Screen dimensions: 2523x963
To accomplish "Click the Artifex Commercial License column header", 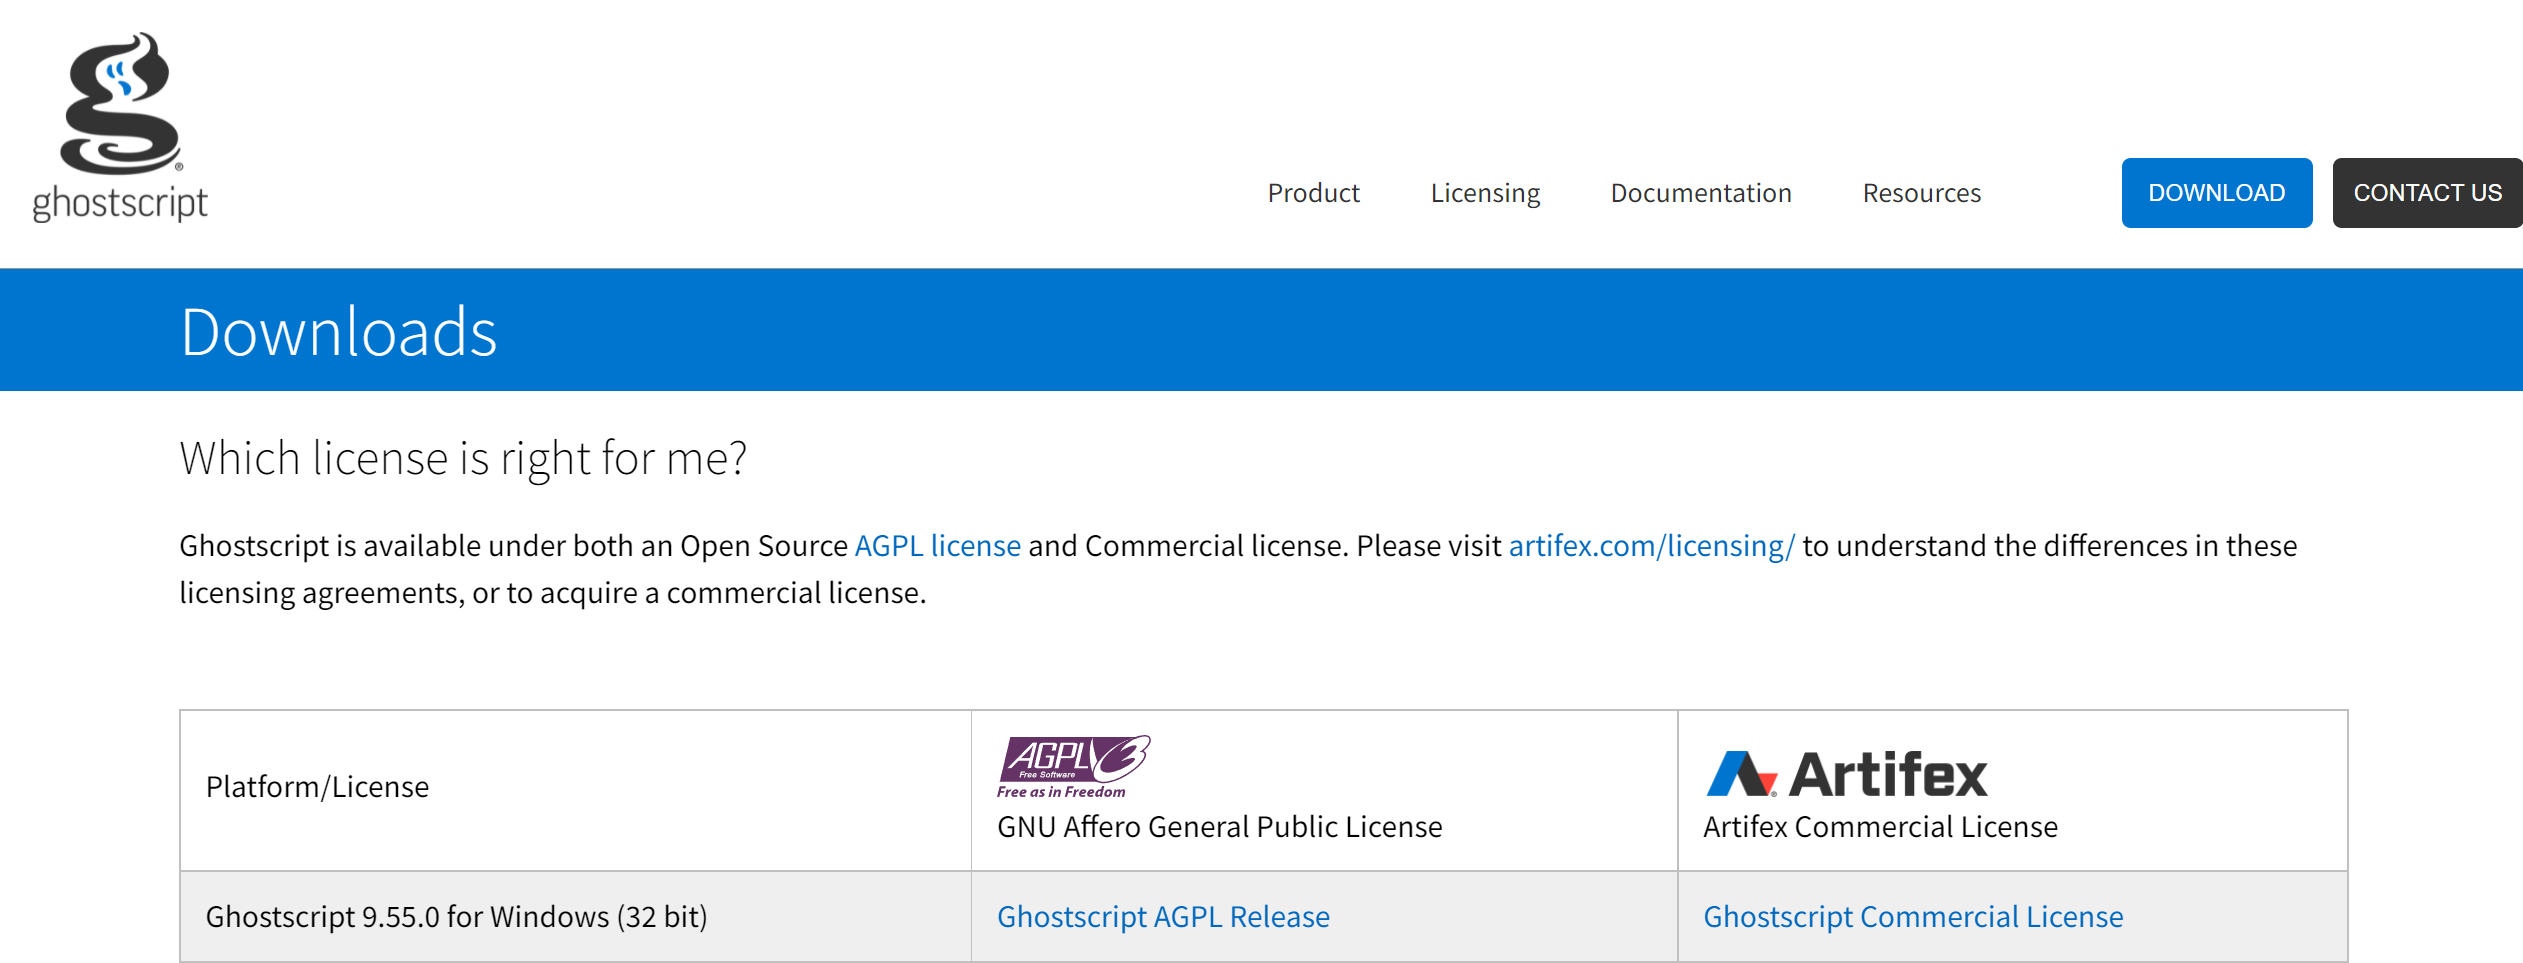I will coord(1879,827).
